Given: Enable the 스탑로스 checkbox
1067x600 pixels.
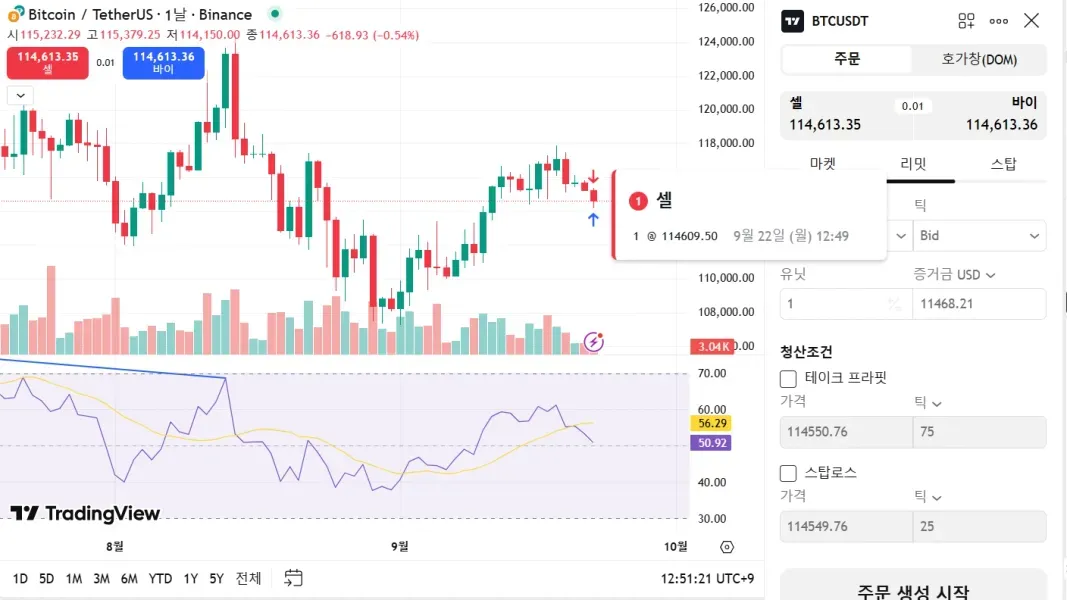Looking at the screenshot, I should pos(788,473).
